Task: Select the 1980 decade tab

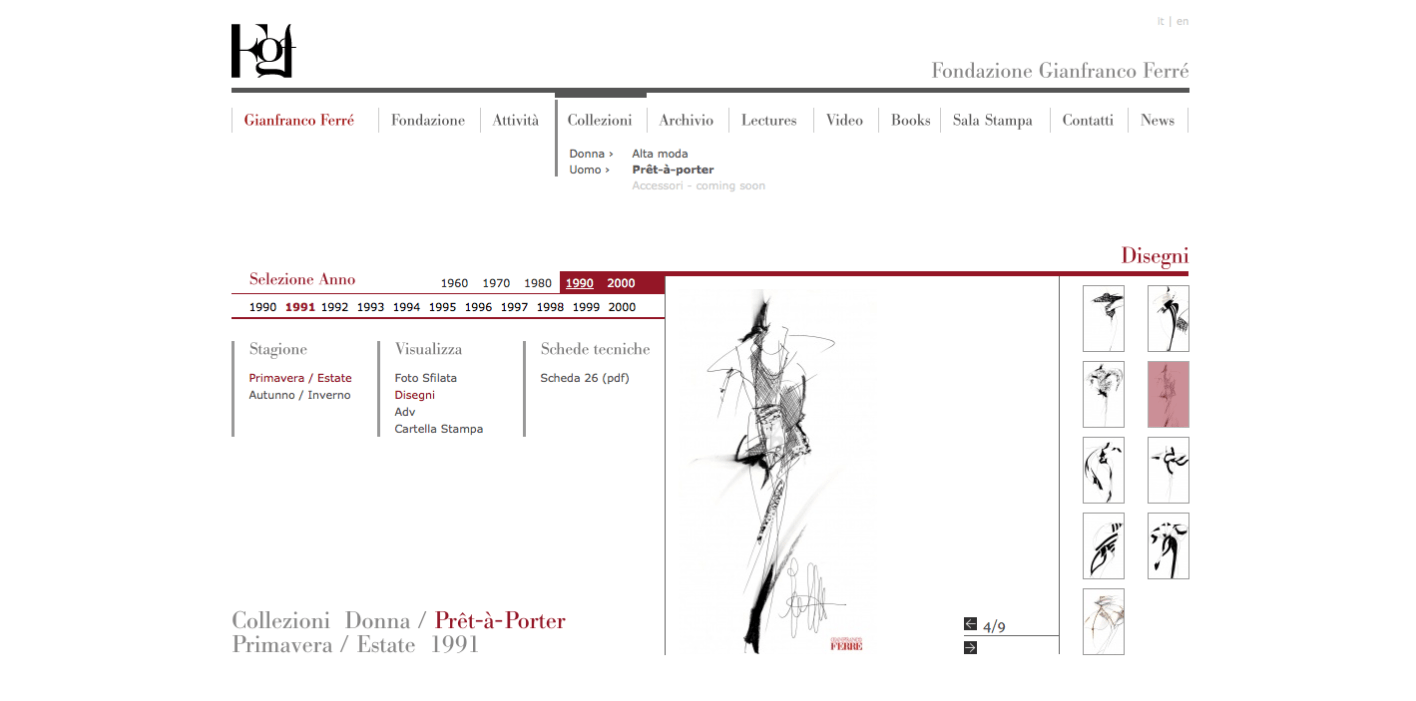Action: tap(538, 284)
